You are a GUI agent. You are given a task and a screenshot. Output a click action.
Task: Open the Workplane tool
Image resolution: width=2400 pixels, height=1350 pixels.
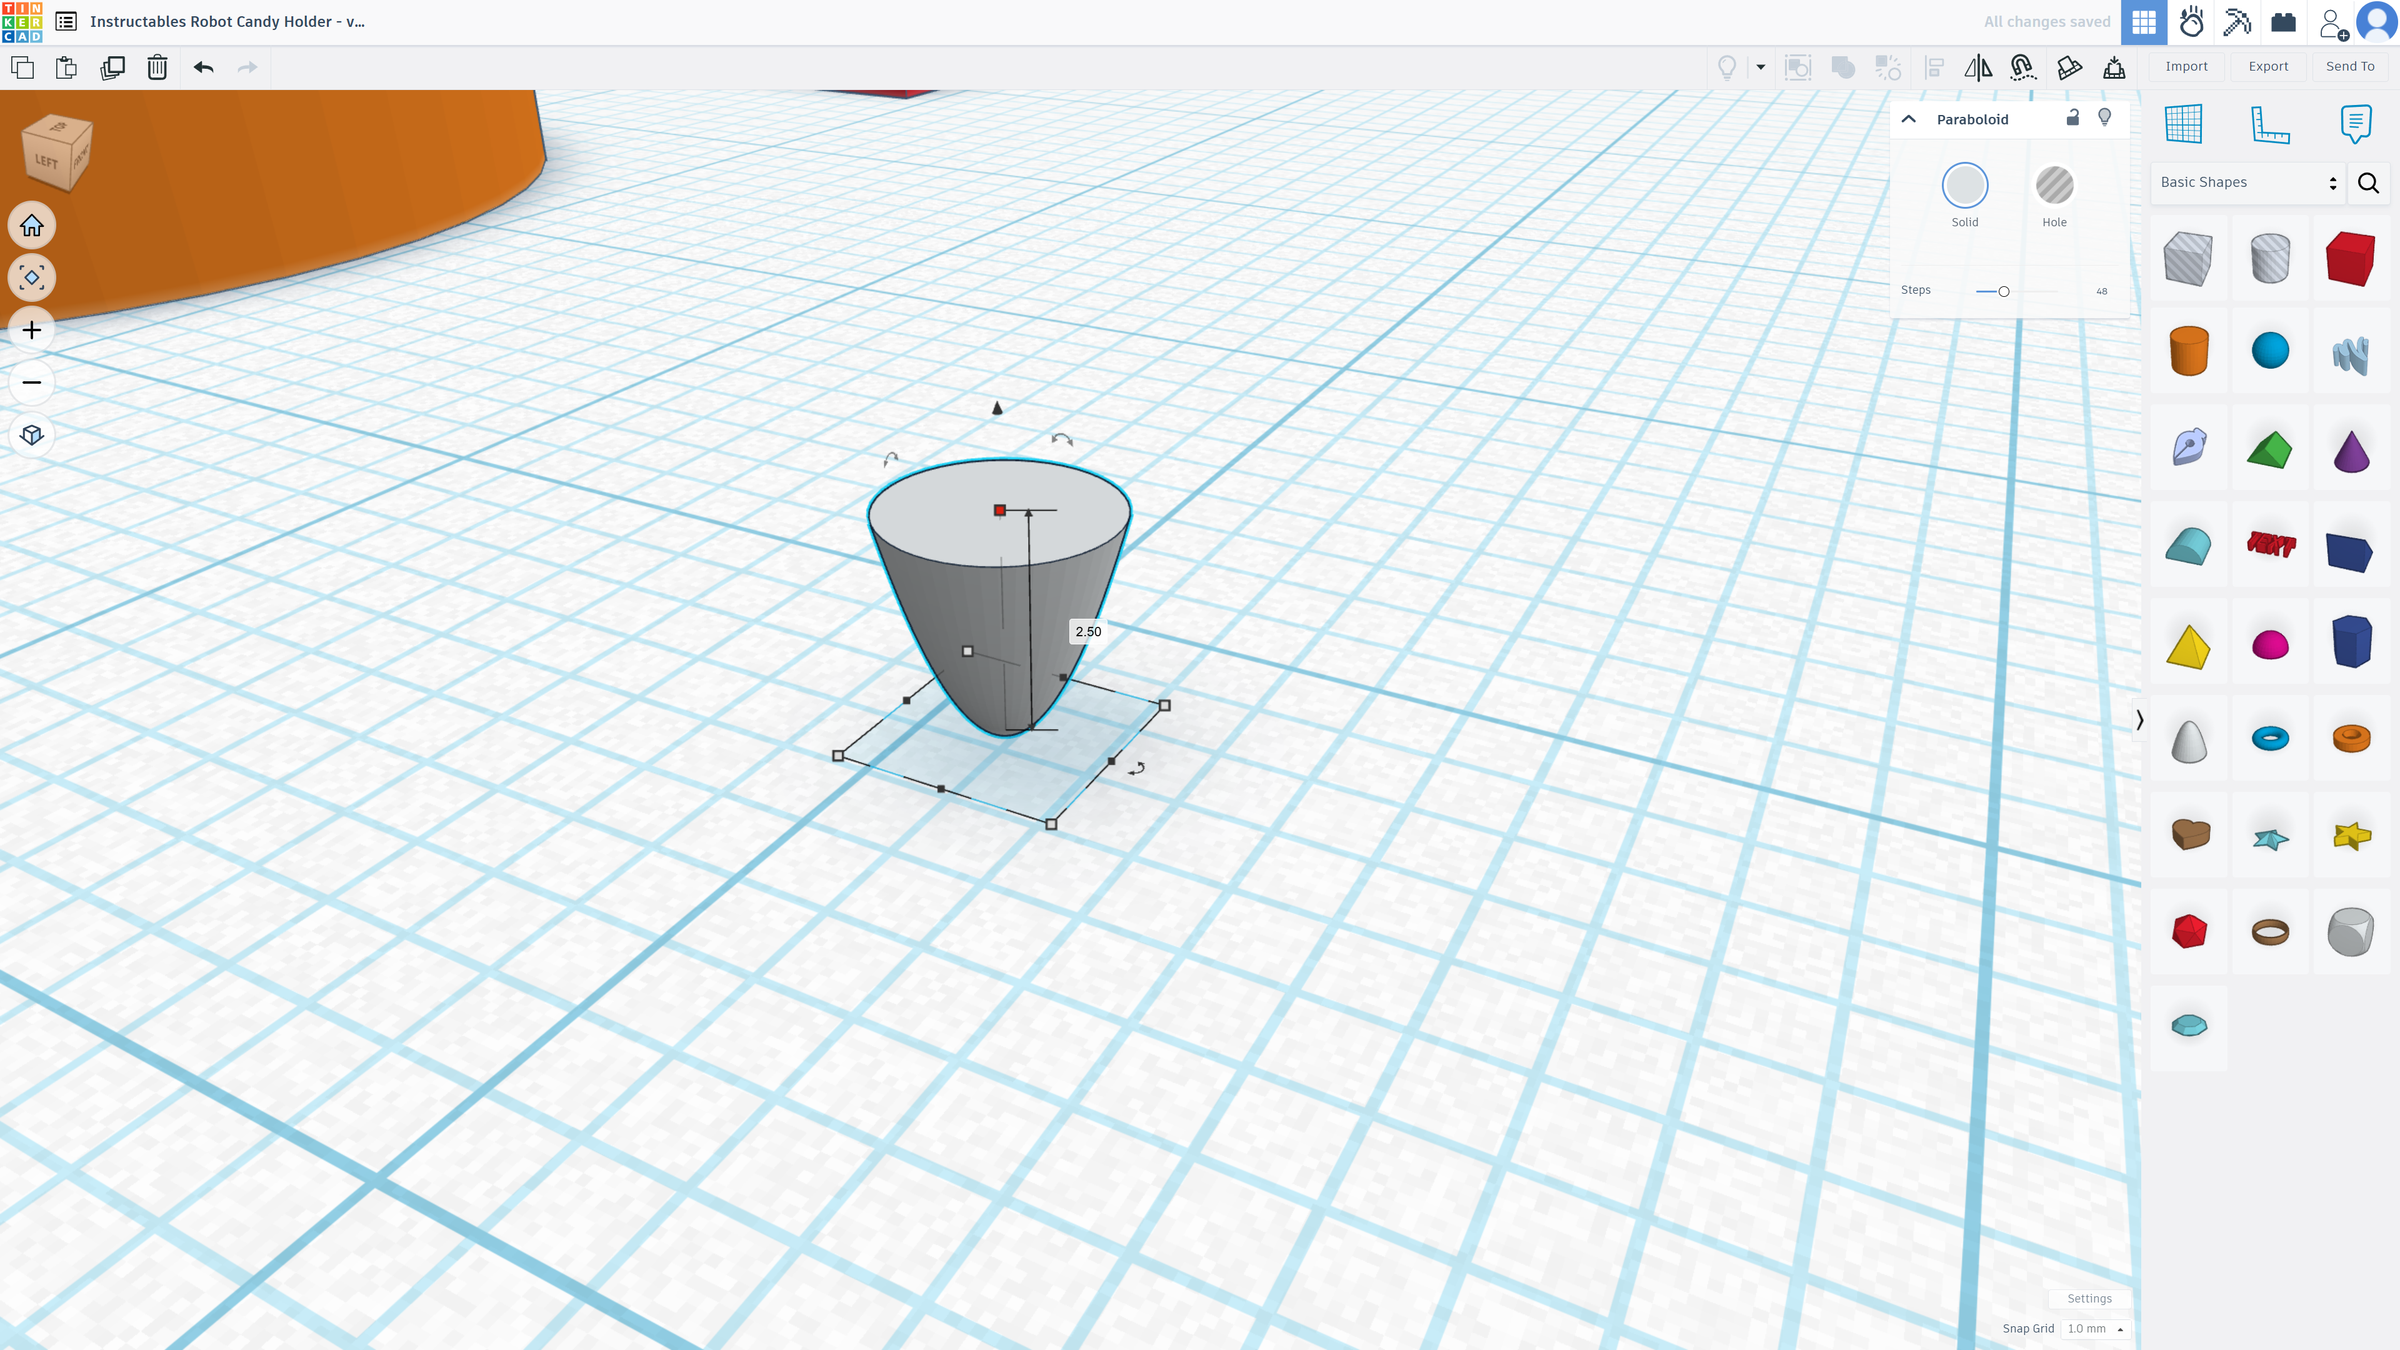pyautogui.click(x=2184, y=124)
